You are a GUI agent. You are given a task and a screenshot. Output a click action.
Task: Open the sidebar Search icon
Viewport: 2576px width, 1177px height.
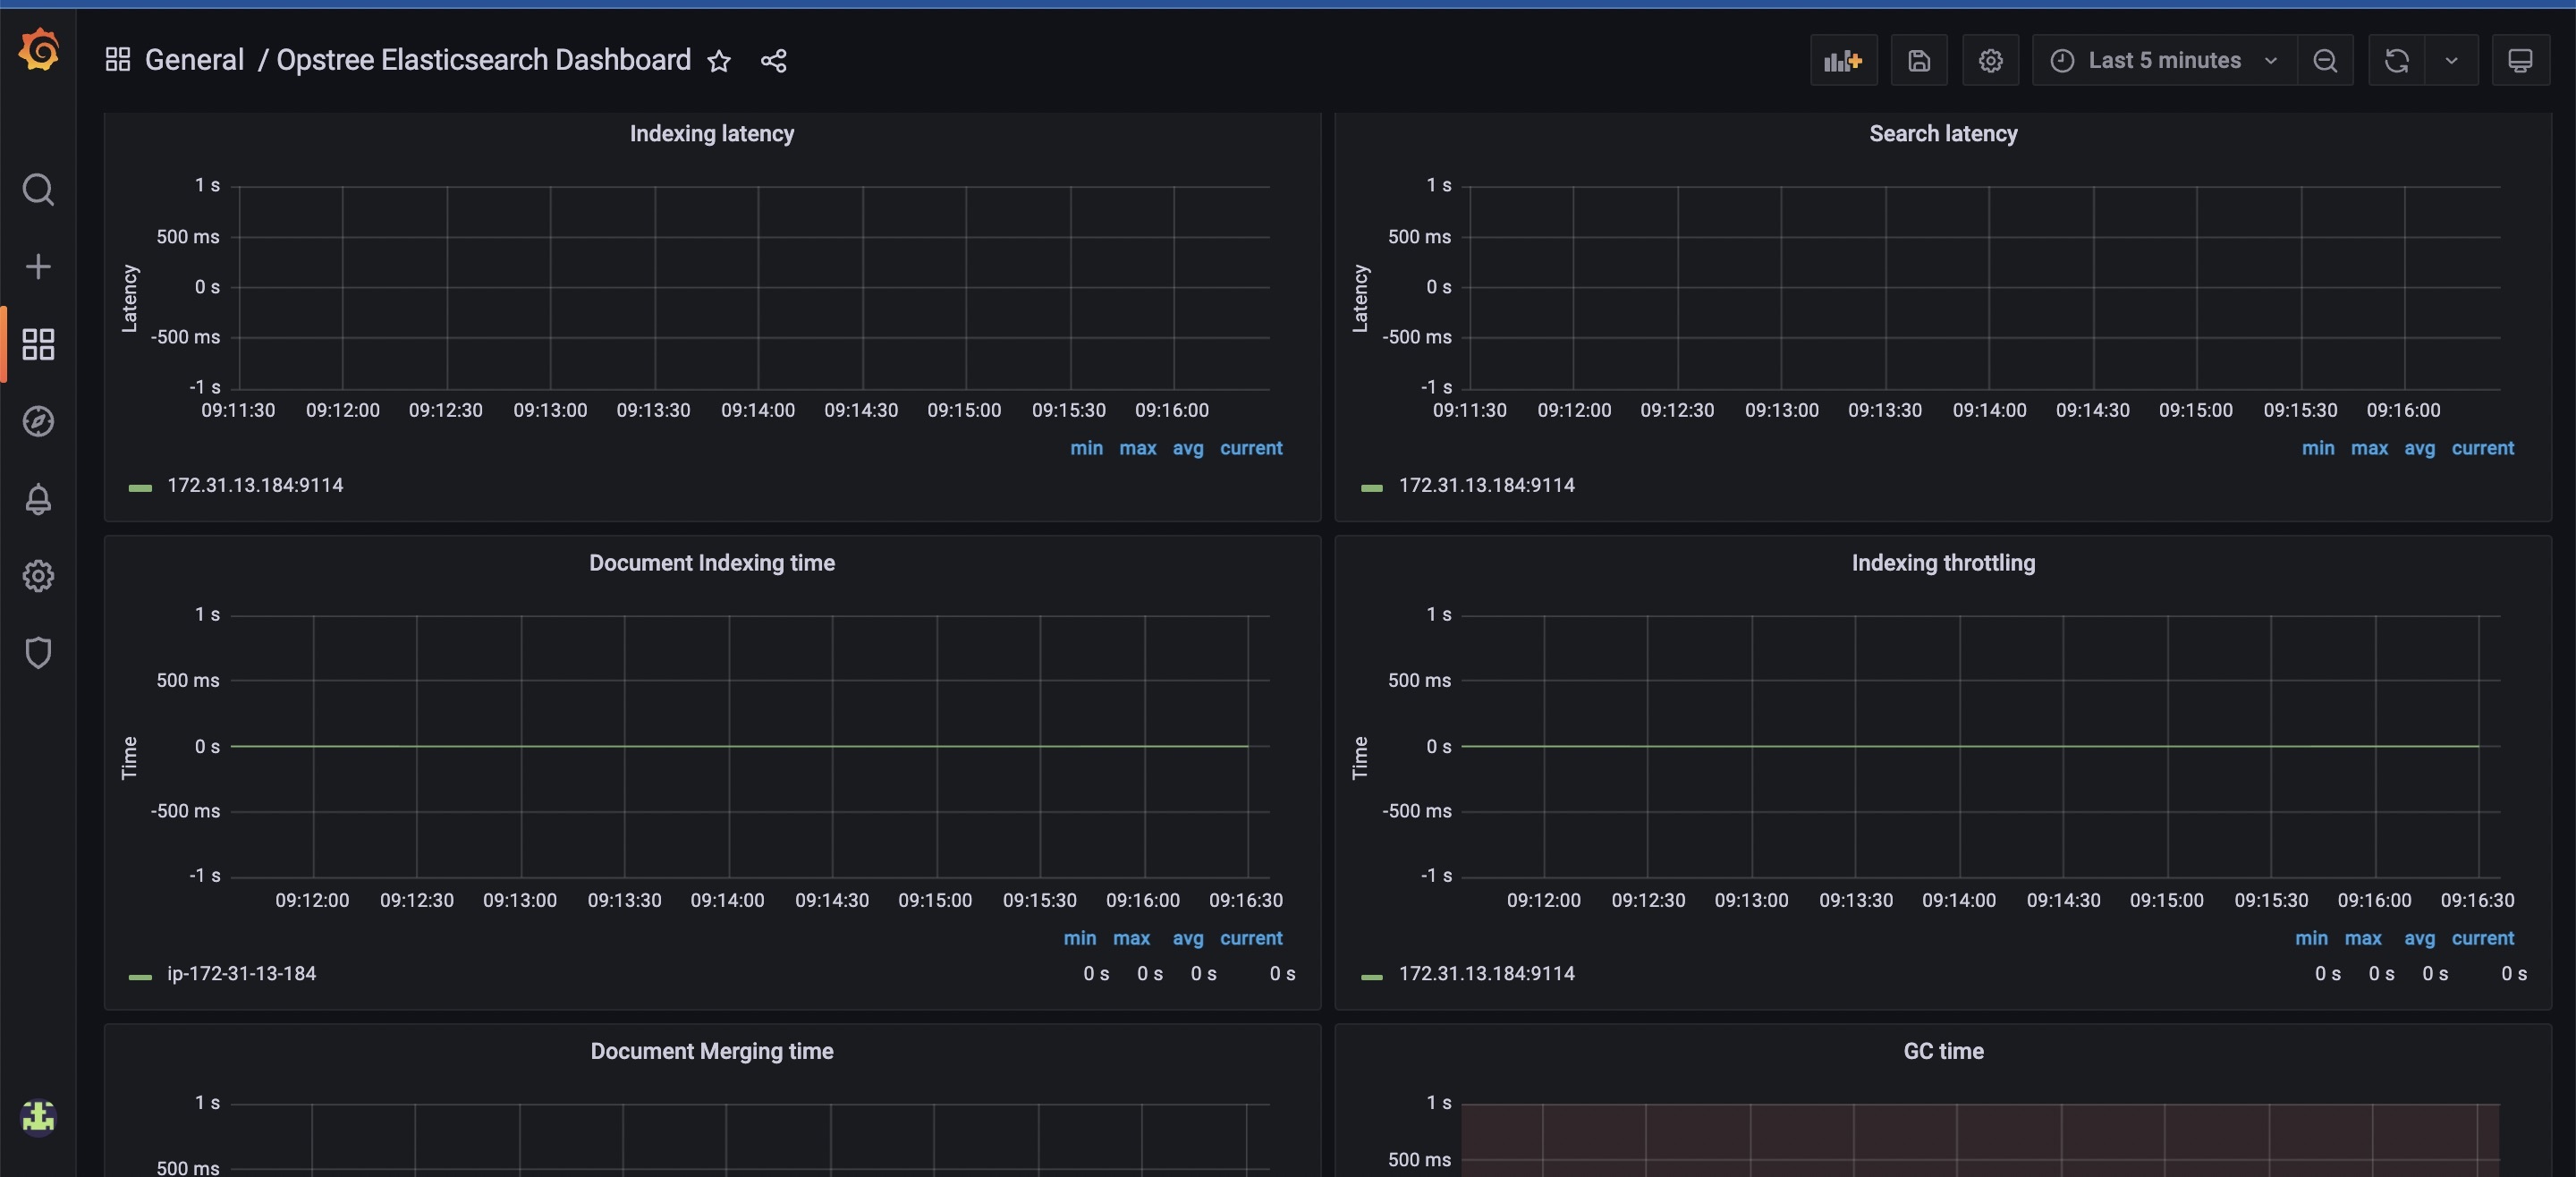point(38,189)
